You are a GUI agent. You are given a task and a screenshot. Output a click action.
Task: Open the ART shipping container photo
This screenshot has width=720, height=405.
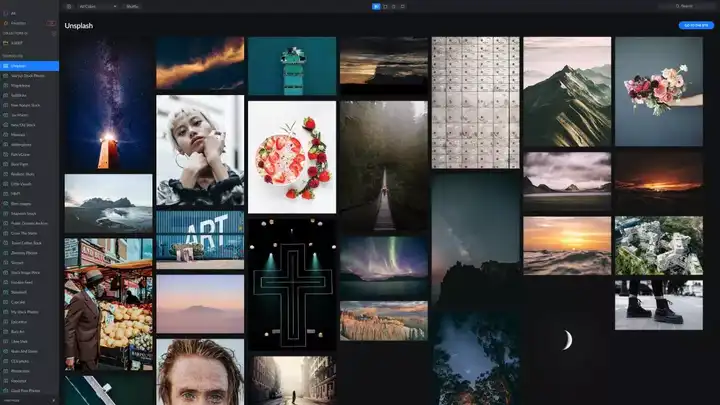click(200, 240)
